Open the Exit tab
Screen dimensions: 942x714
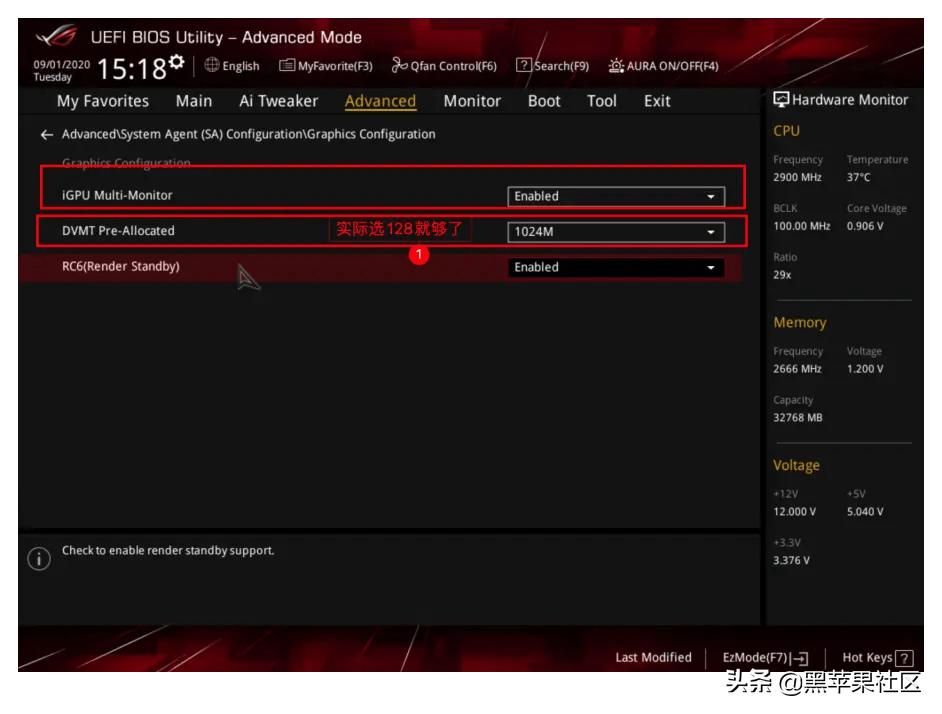tap(657, 101)
